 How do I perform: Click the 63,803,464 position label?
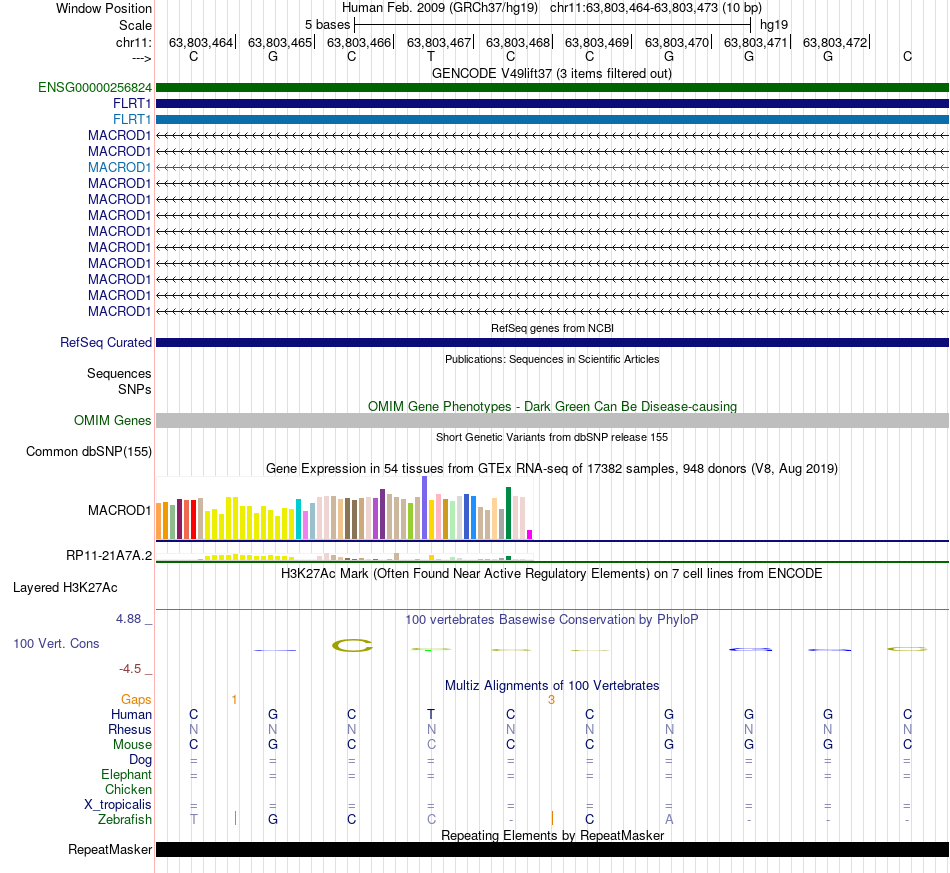201,42
